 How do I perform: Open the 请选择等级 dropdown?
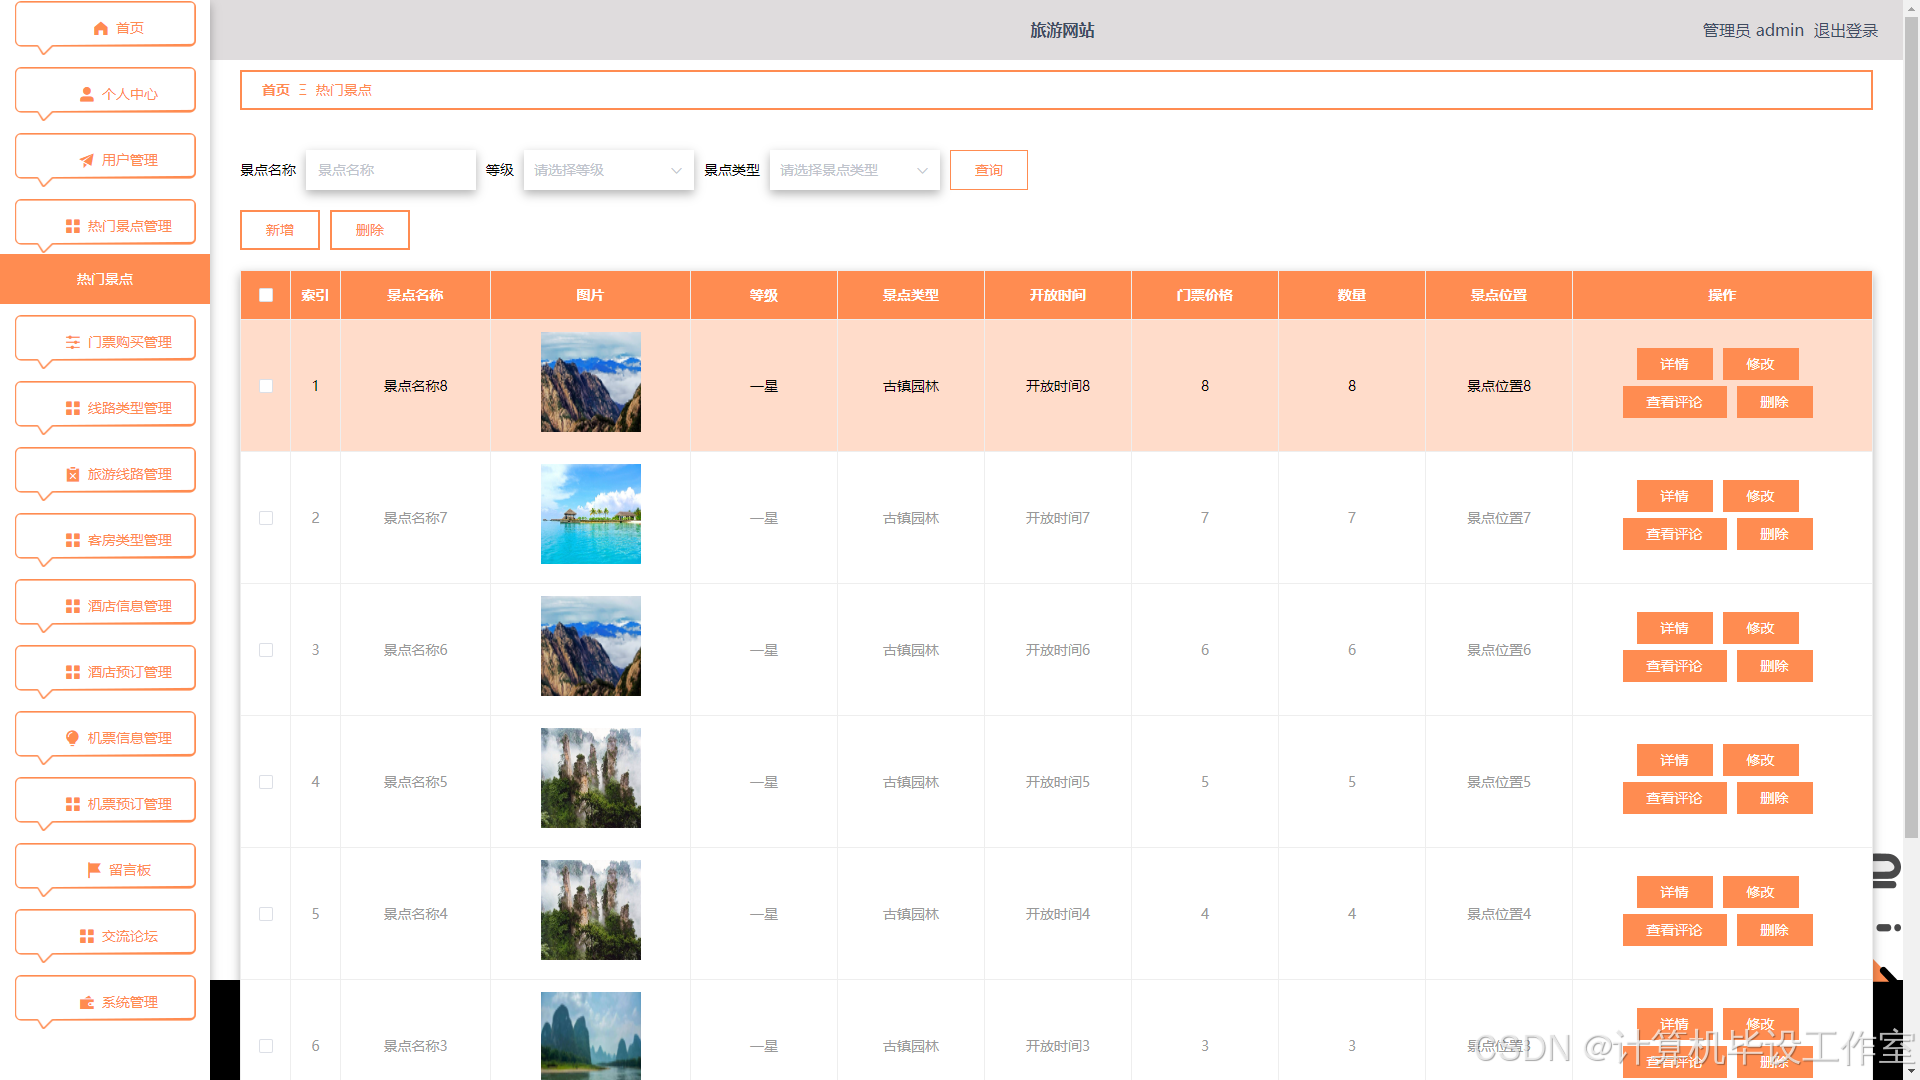coord(608,170)
